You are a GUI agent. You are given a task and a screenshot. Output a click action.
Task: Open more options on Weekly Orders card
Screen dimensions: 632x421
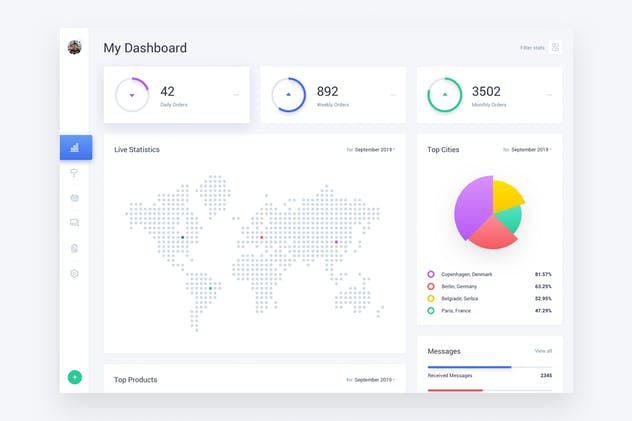coord(393,95)
